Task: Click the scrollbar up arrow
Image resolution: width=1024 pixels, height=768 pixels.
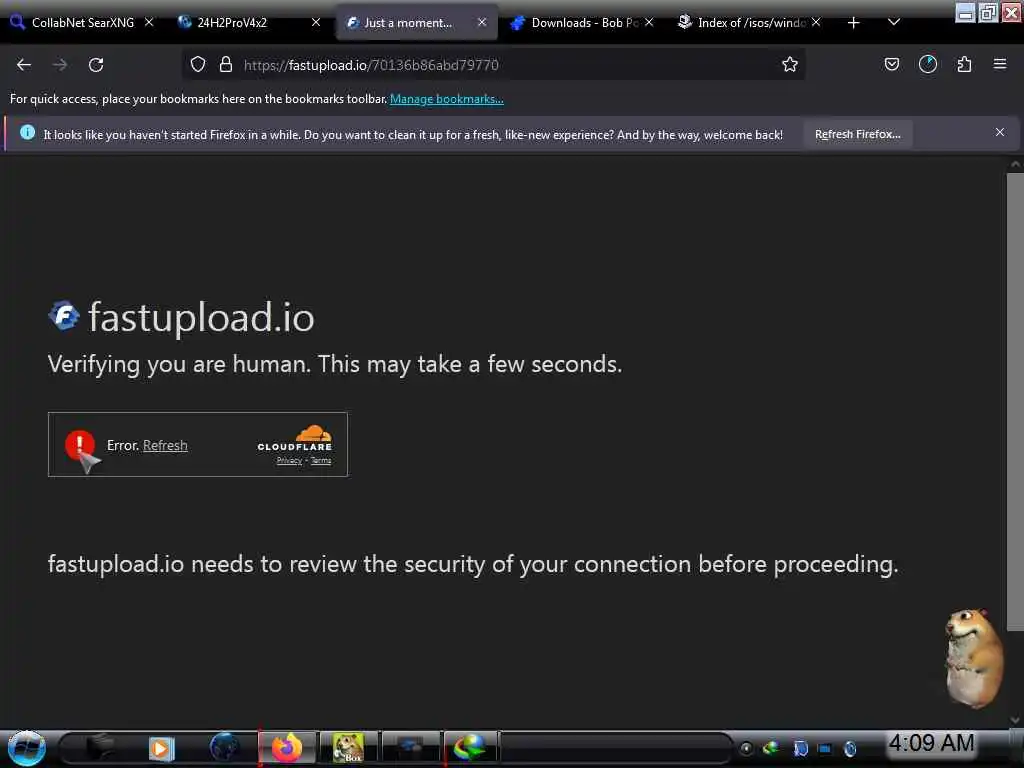Action: pyautogui.click(x=1015, y=165)
